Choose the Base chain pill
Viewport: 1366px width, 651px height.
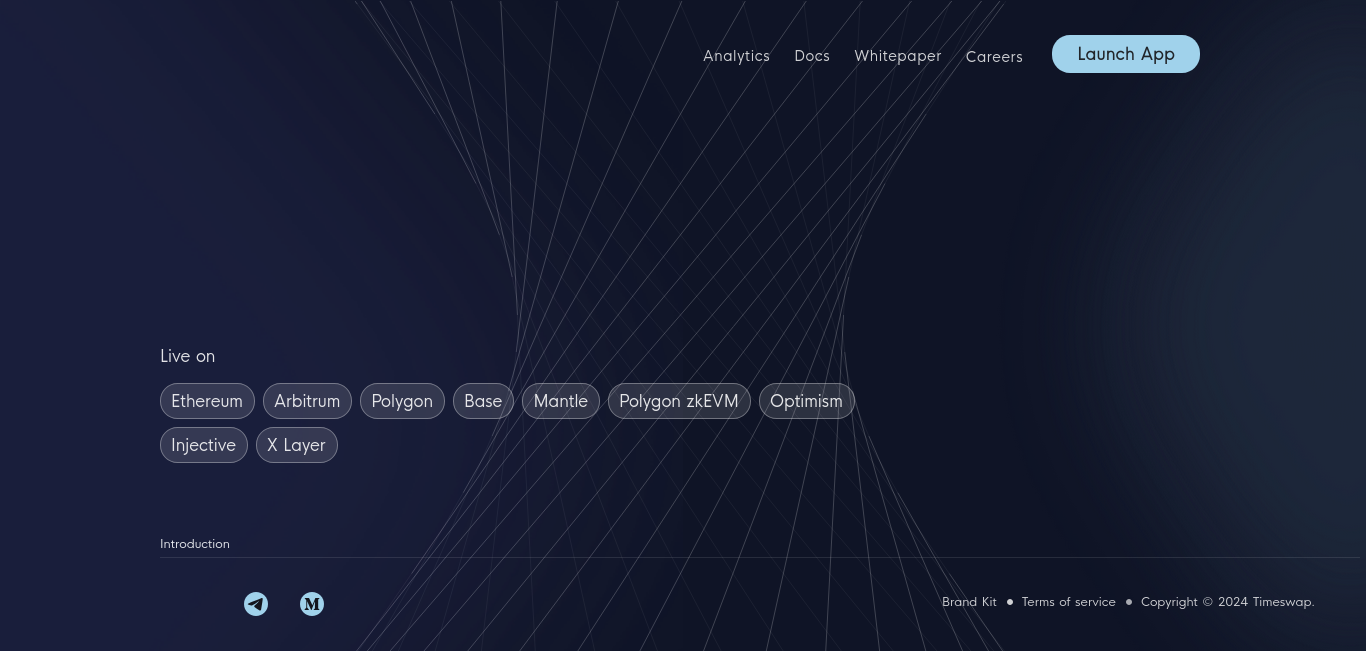pos(483,401)
